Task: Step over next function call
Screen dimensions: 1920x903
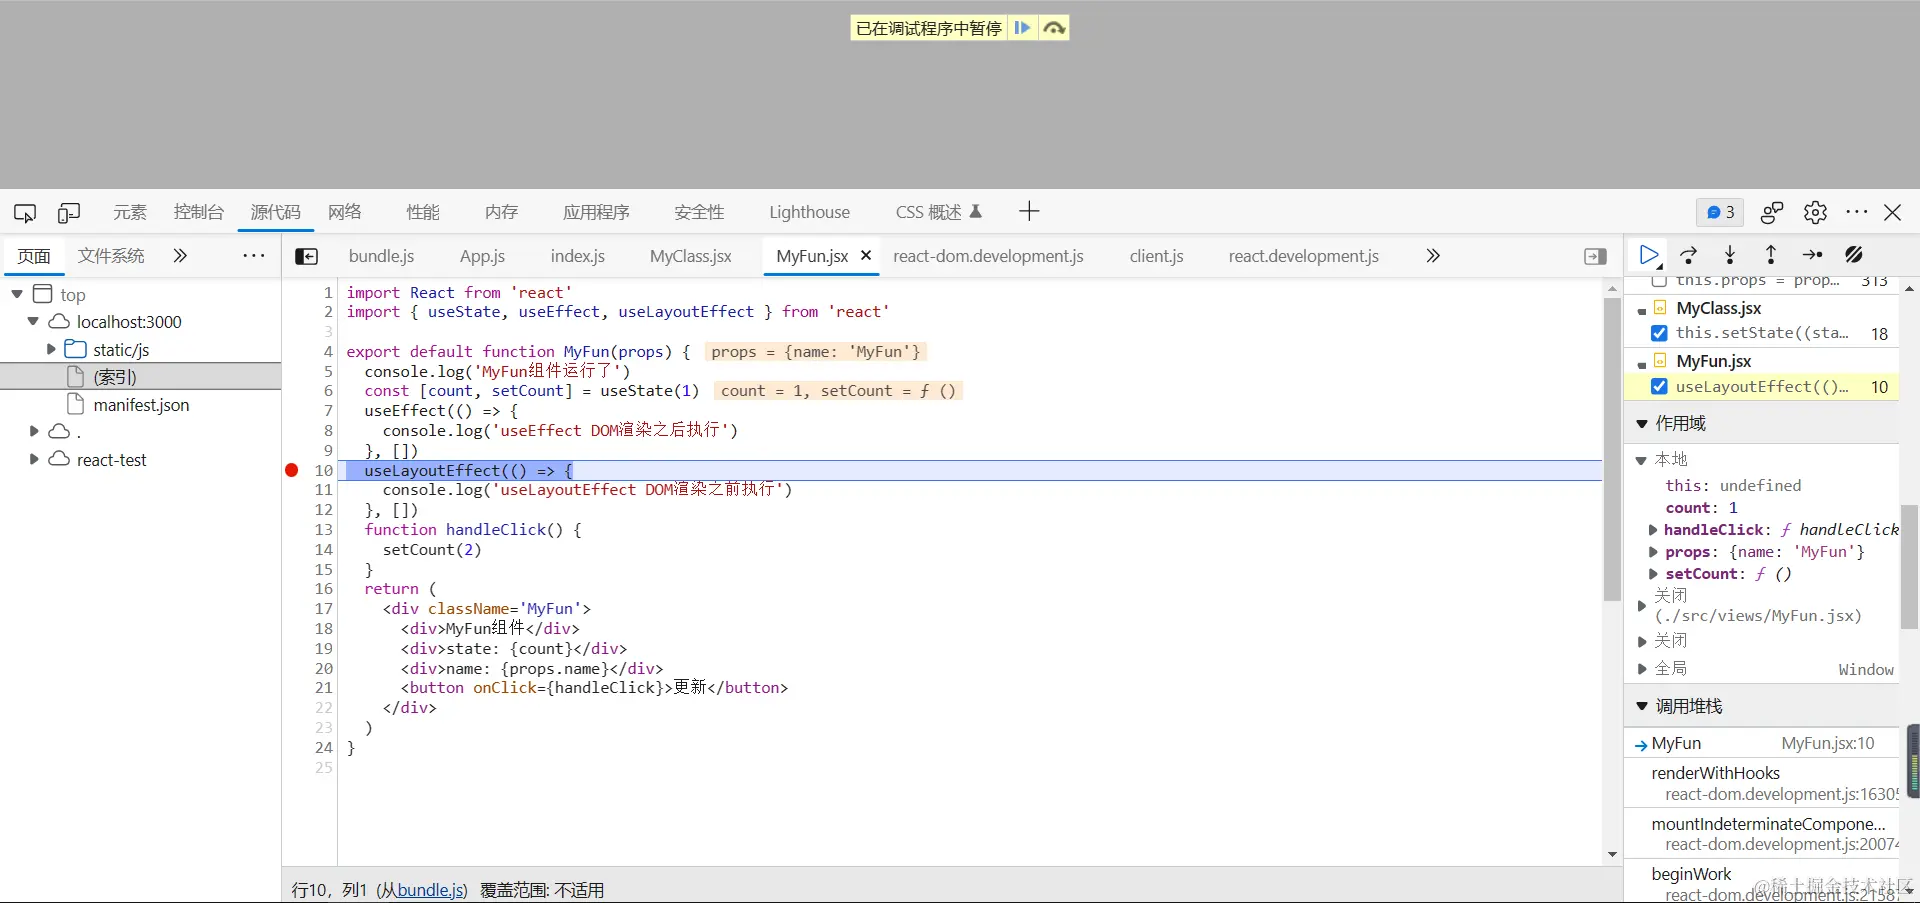Action: click(x=1689, y=255)
